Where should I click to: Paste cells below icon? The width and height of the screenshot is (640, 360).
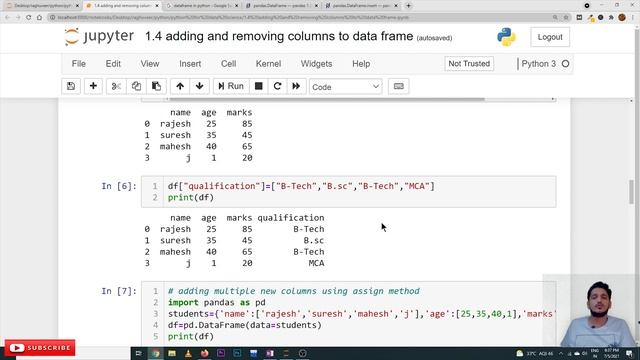point(156,86)
